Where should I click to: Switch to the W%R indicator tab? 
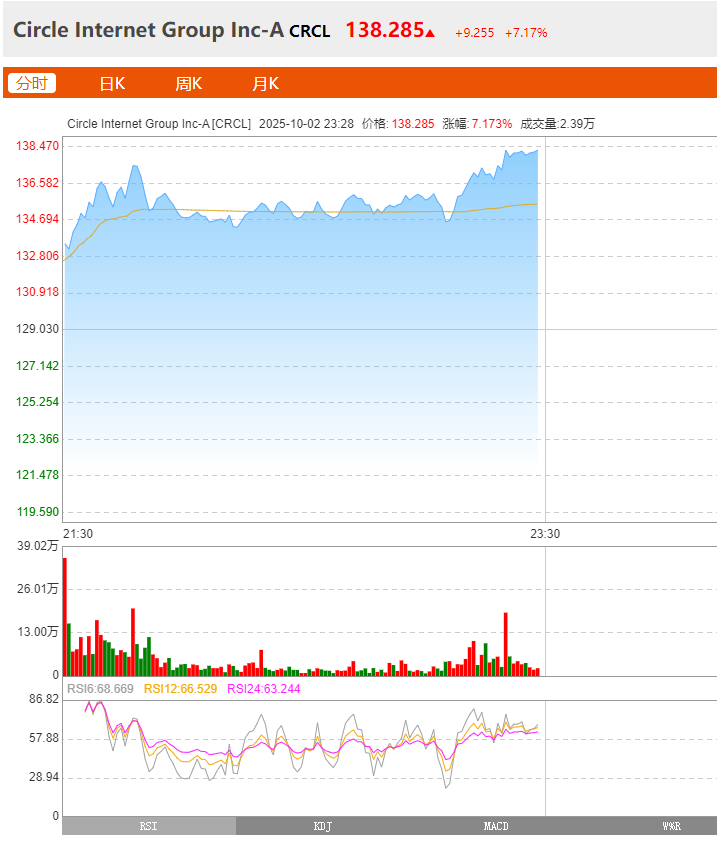coord(671,826)
